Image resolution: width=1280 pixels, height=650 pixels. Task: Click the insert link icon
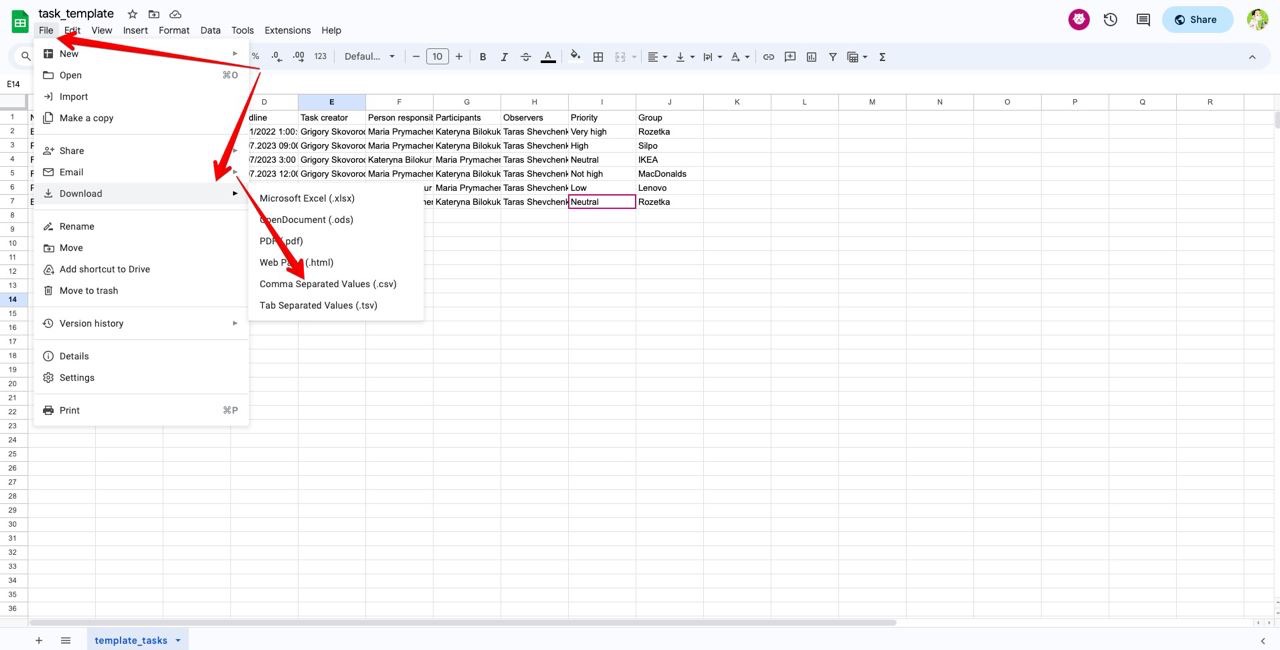pyautogui.click(x=768, y=57)
